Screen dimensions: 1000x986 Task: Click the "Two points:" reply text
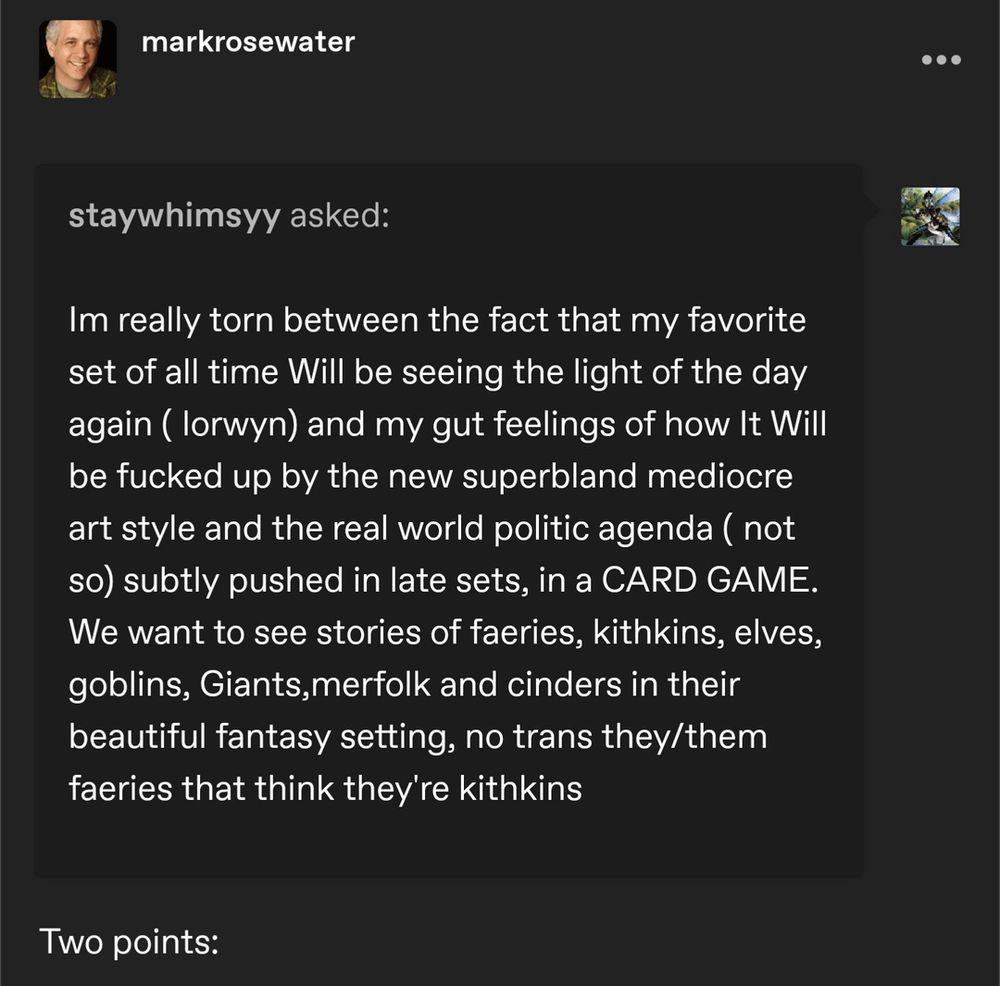(x=129, y=941)
